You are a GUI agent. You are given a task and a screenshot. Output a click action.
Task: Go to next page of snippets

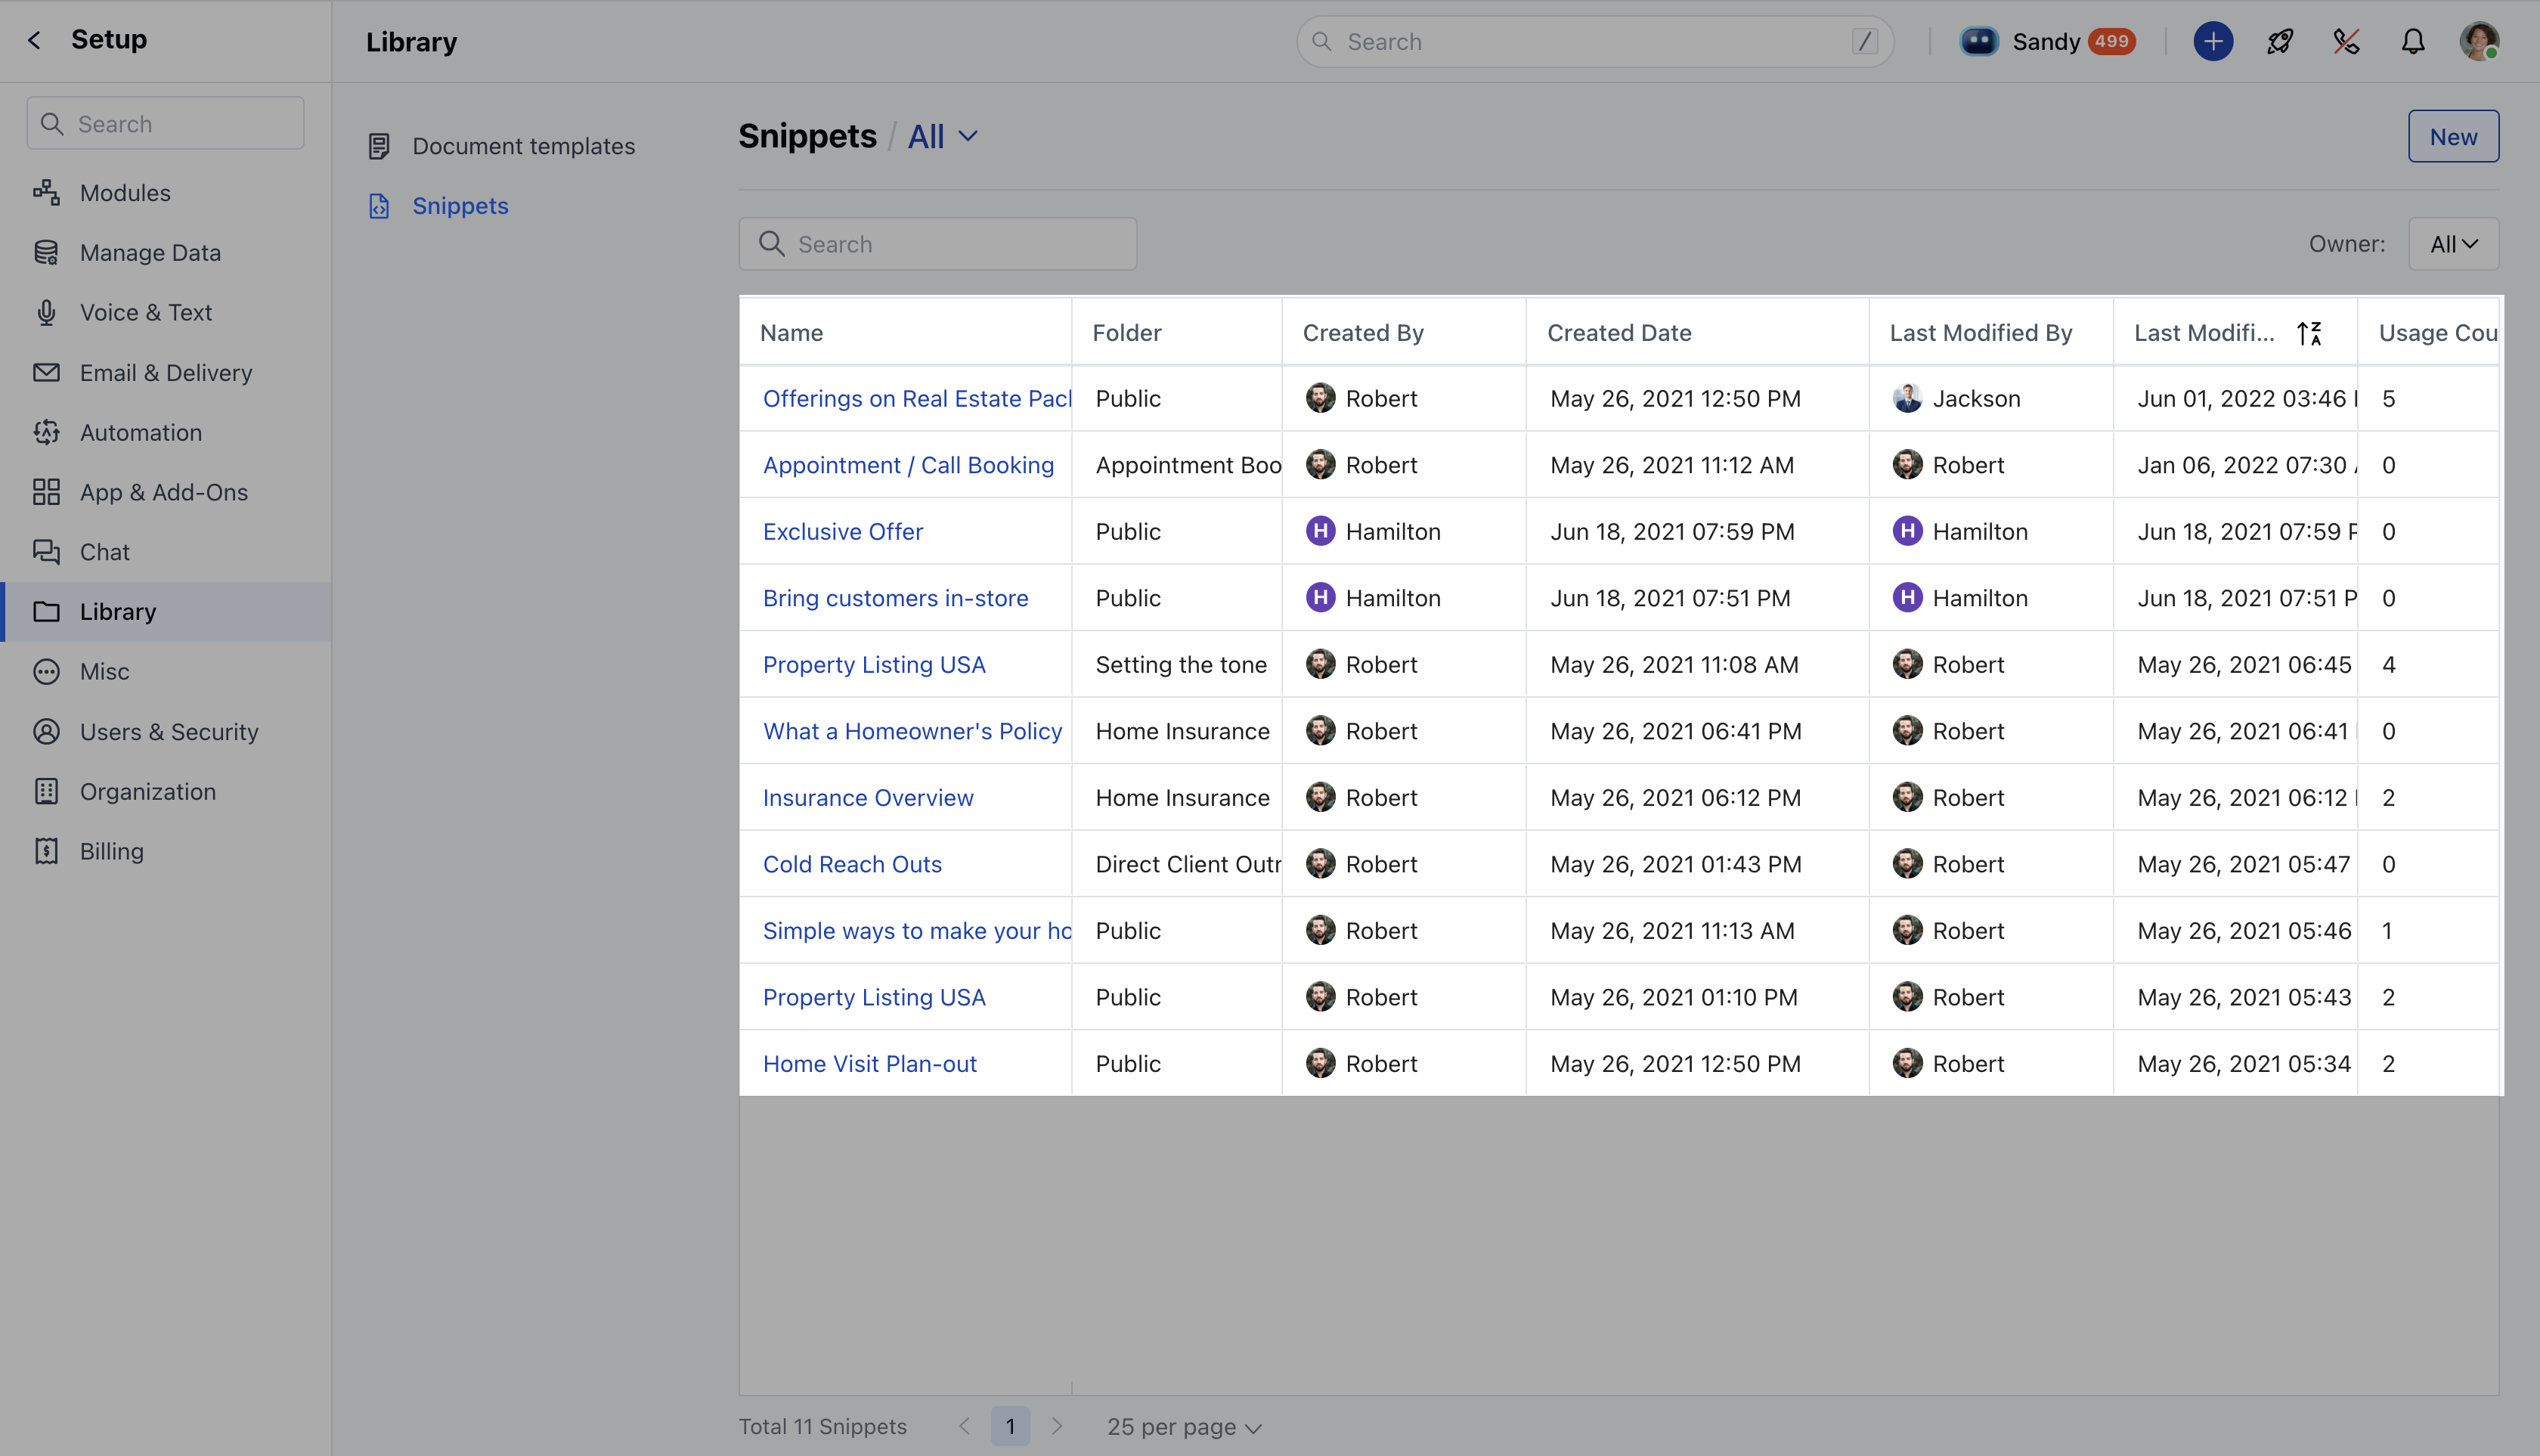pyautogui.click(x=1057, y=1426)
